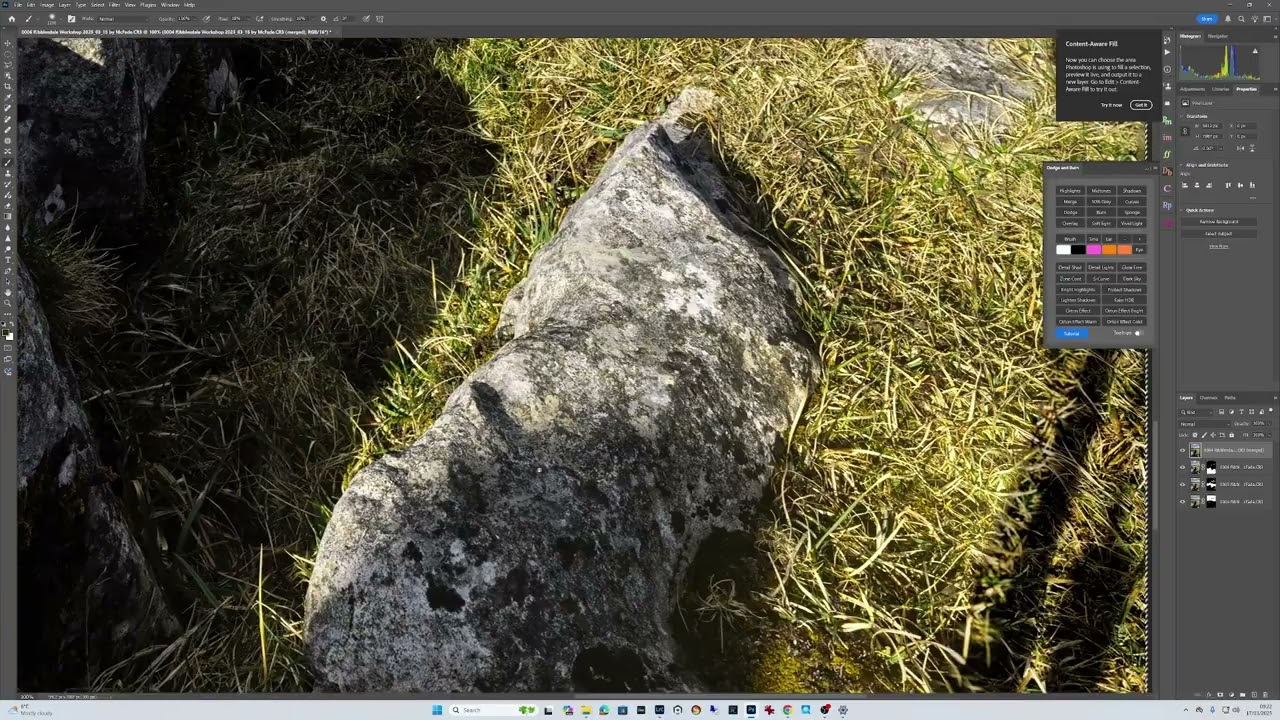
Task: Filter layers by adjustment icon
Action: point(1231,412)
